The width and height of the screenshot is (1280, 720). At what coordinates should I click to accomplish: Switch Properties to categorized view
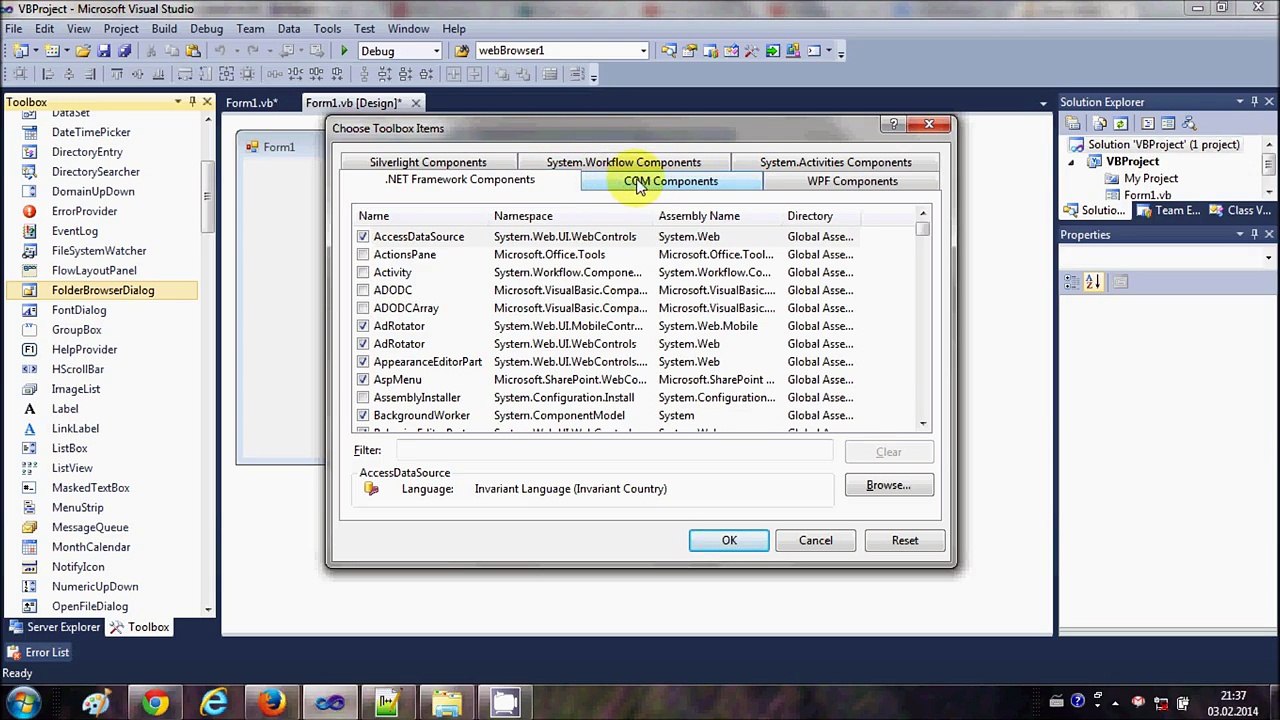pyautogui.click(x=1071, y=283)
